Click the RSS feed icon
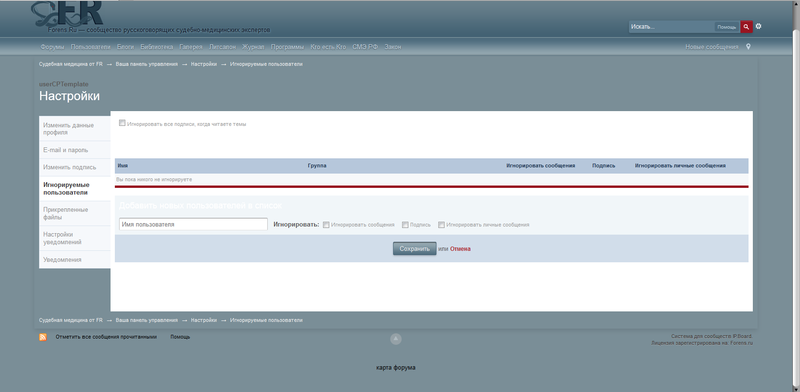 (43, 337)
